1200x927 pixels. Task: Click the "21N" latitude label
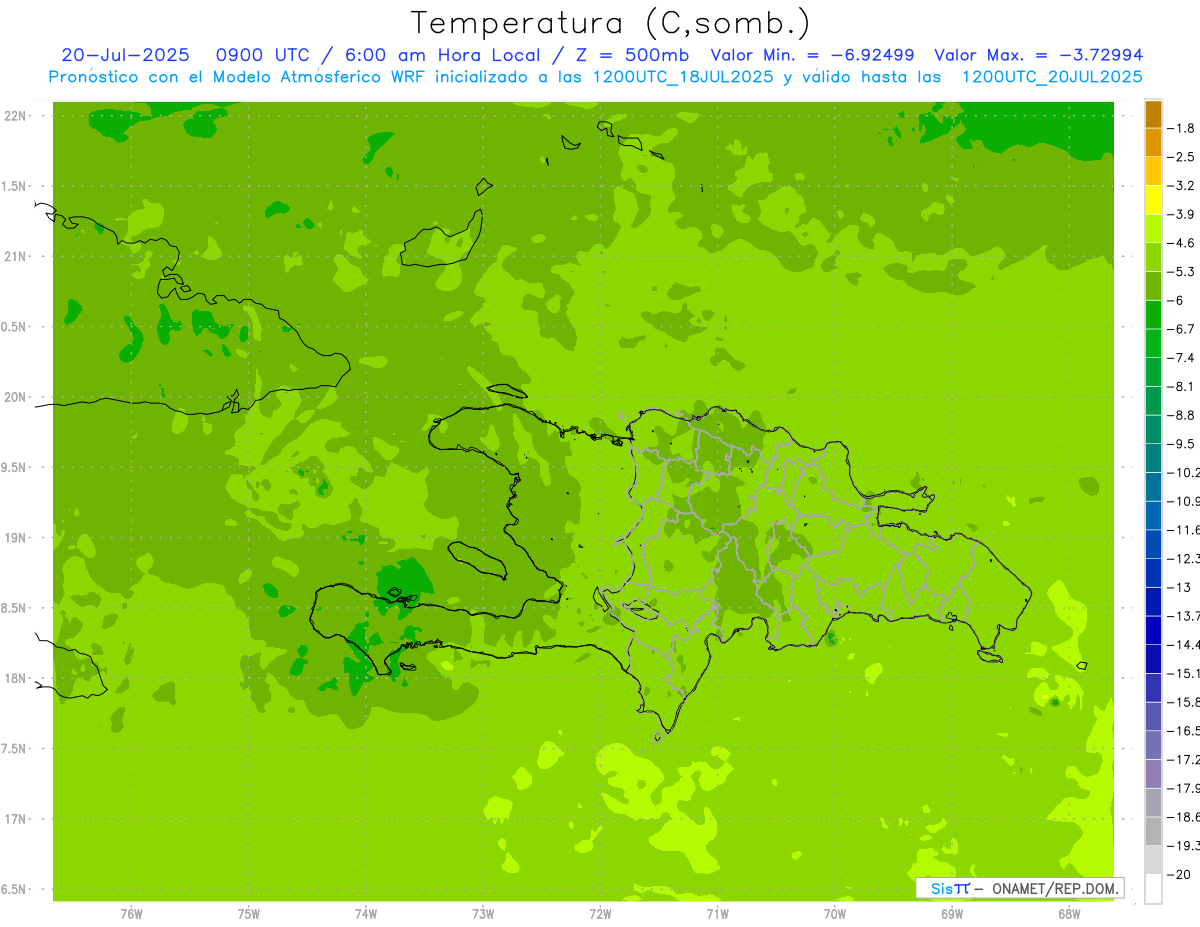tap(15, 257)
